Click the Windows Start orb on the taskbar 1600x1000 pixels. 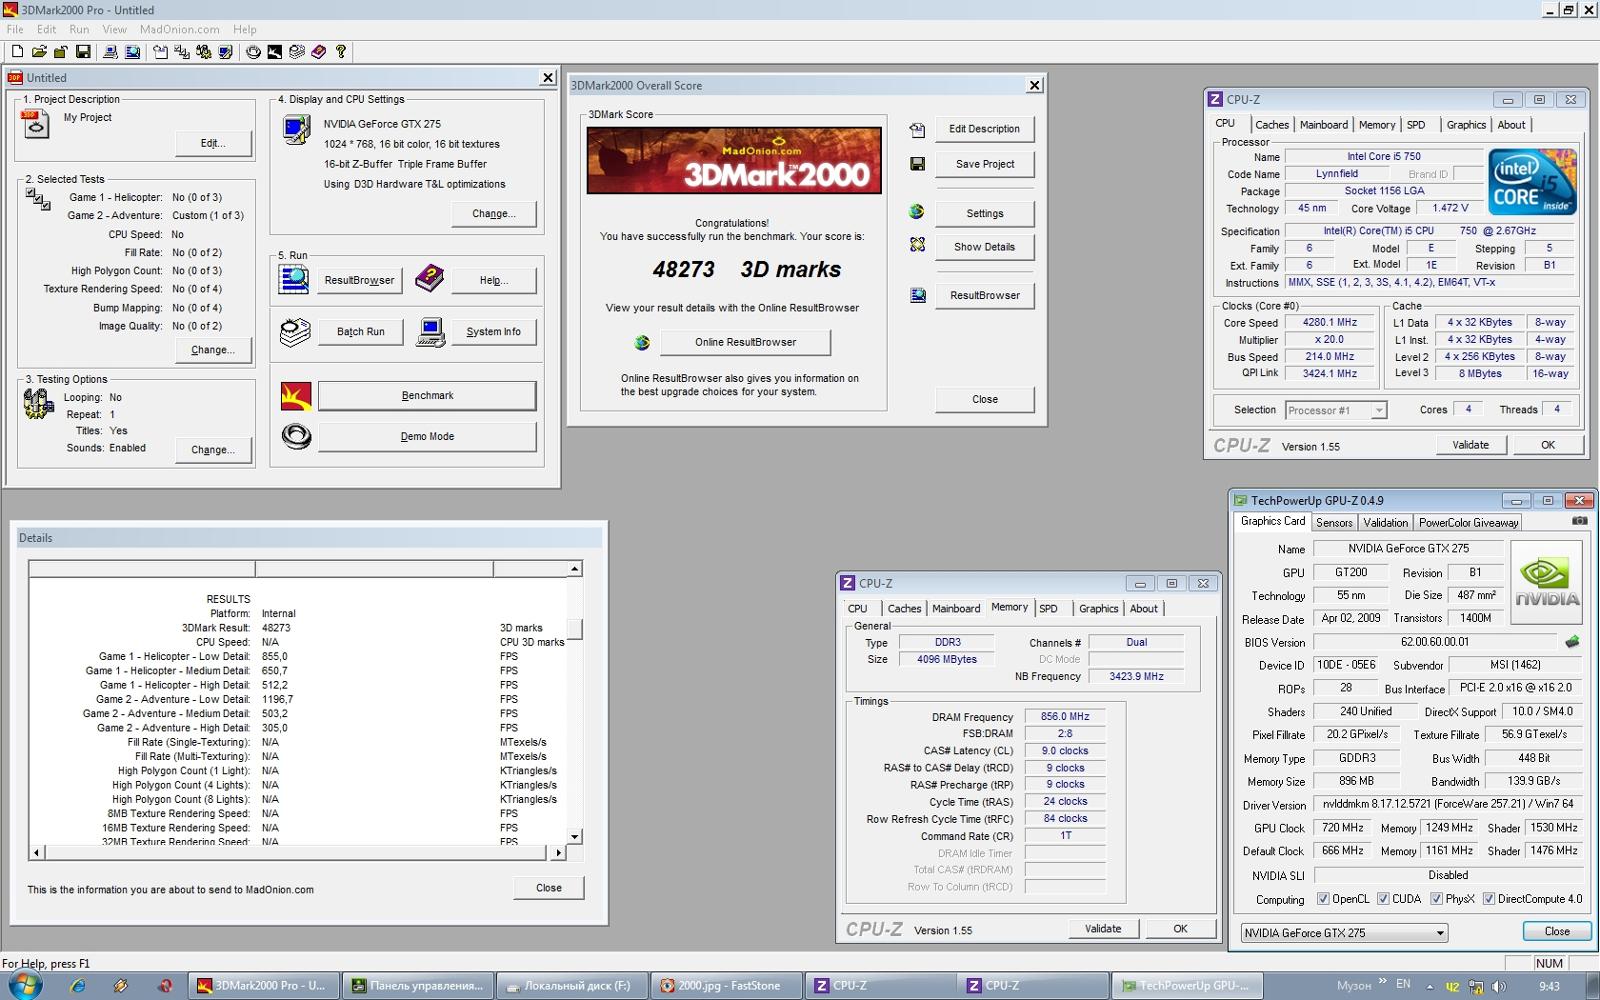[x=24, y=985]
